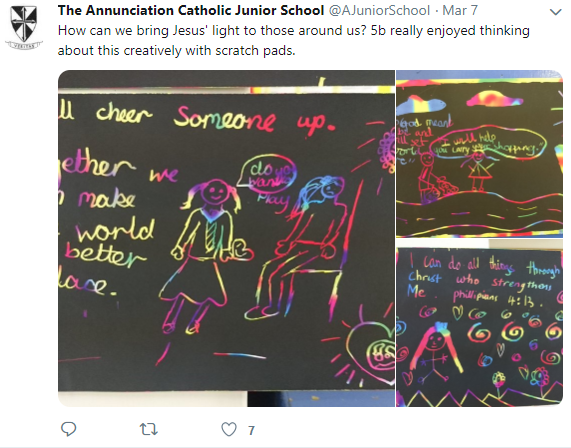The height and width of the screenshot is (448, 571).
Task: Open the large 'cheer someone up' image
Action: pos(226,238)
